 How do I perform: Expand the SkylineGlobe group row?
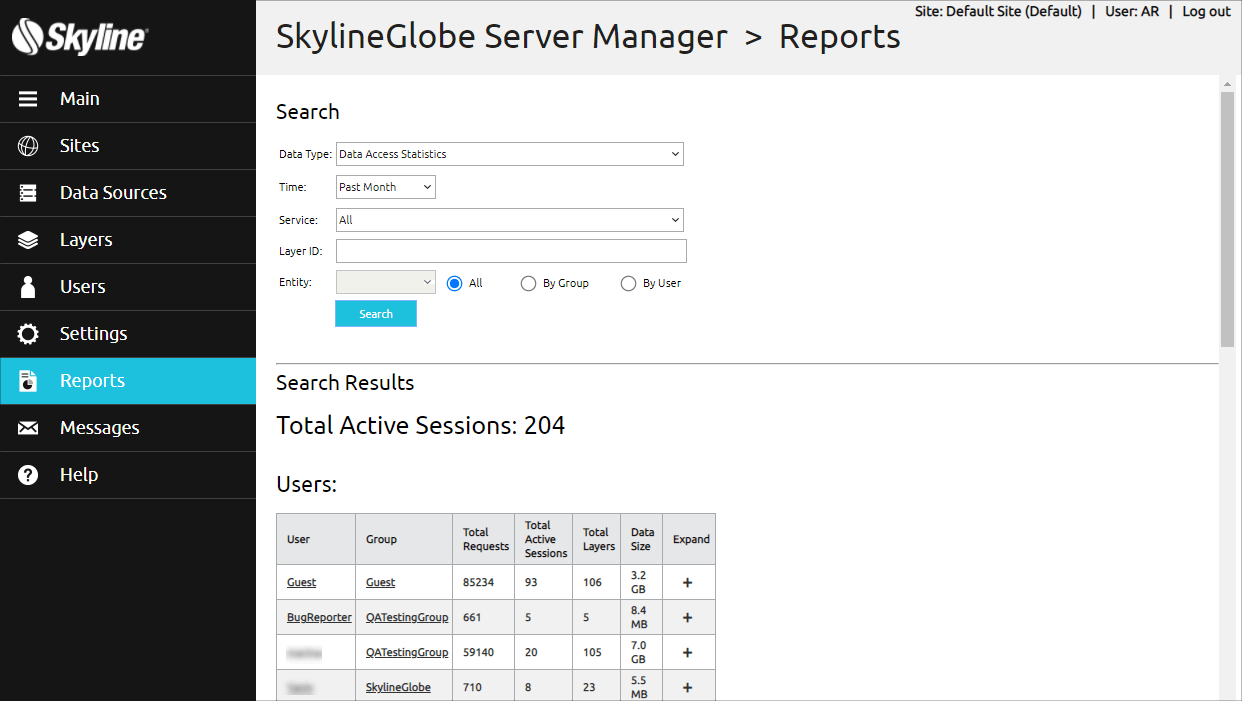(x=687, y=688)
